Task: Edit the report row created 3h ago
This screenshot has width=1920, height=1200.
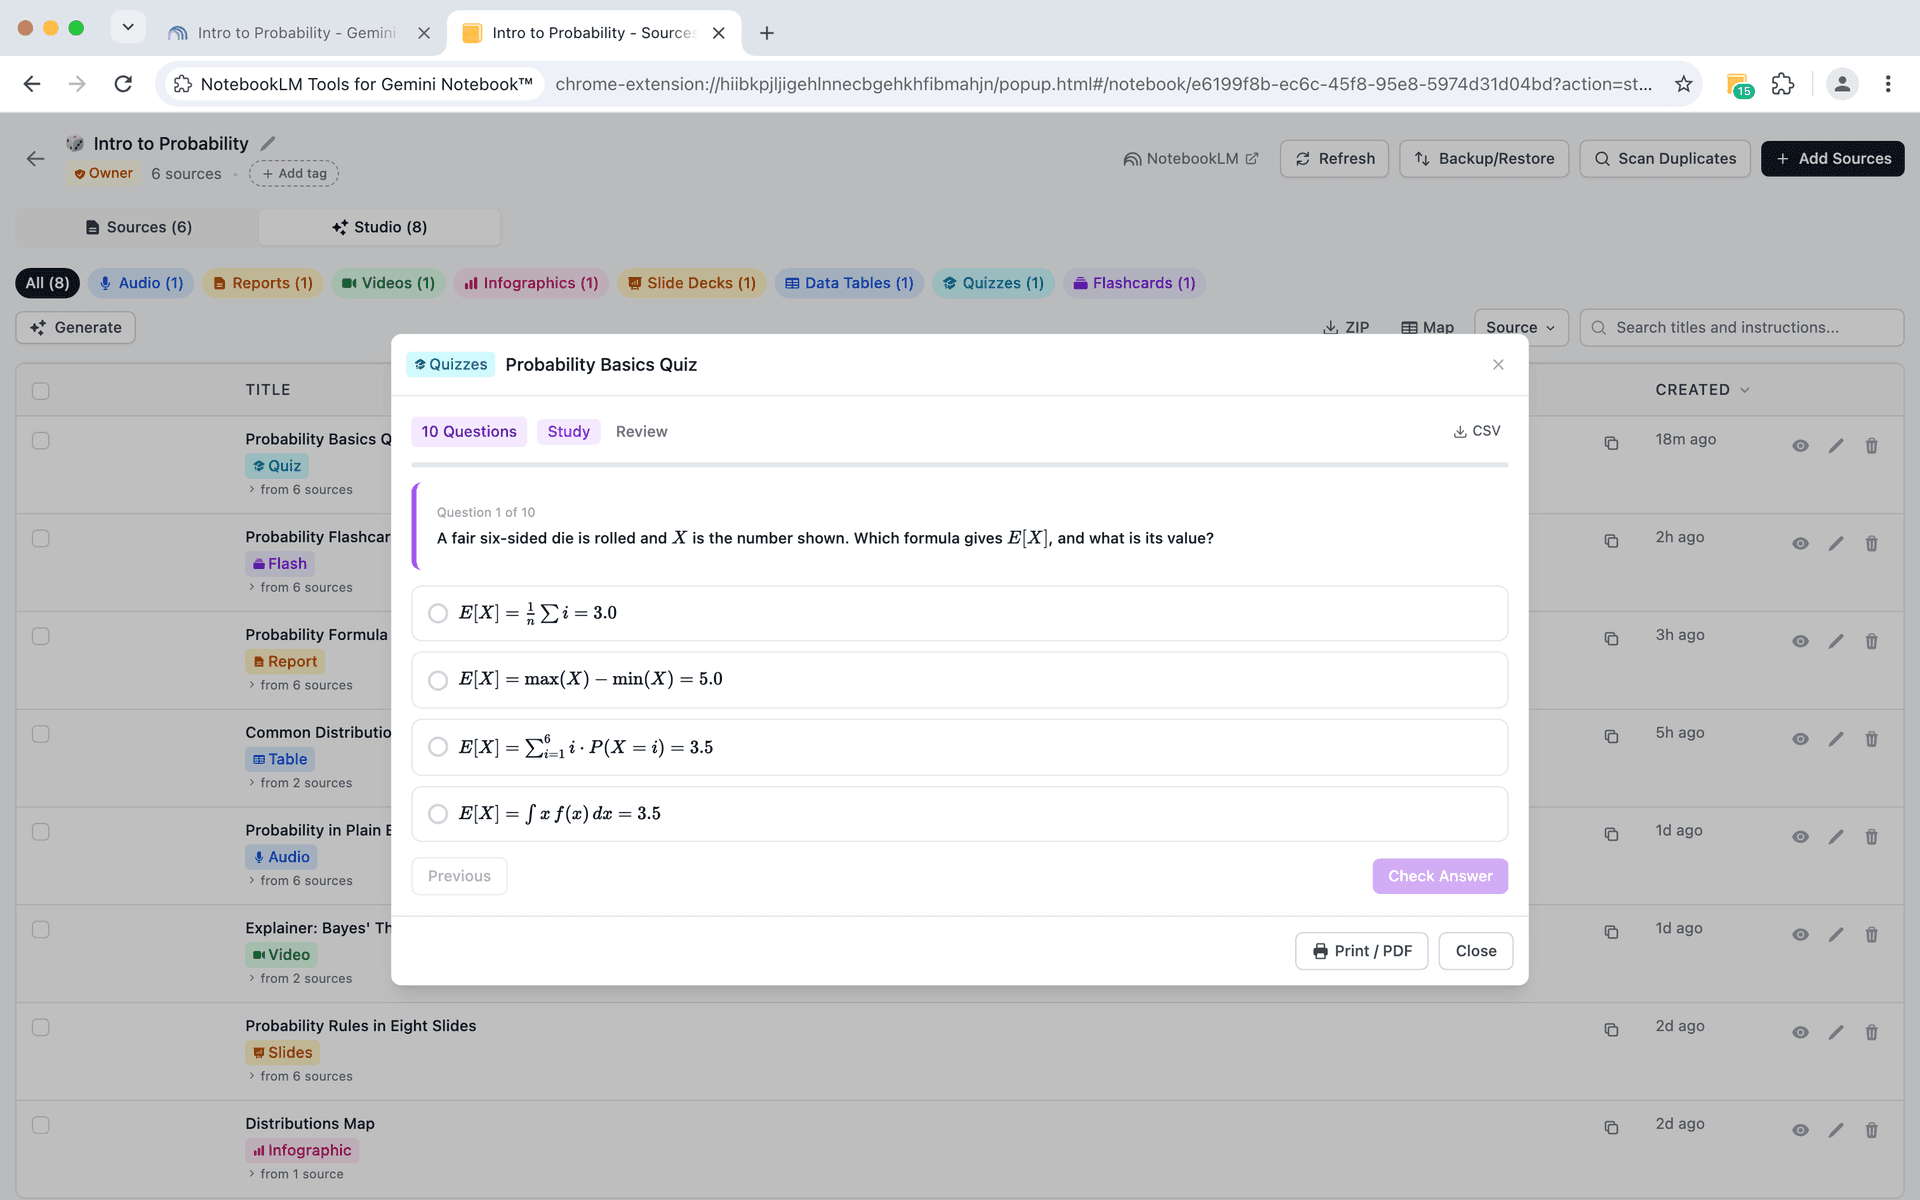Action: click(1836, 641)
